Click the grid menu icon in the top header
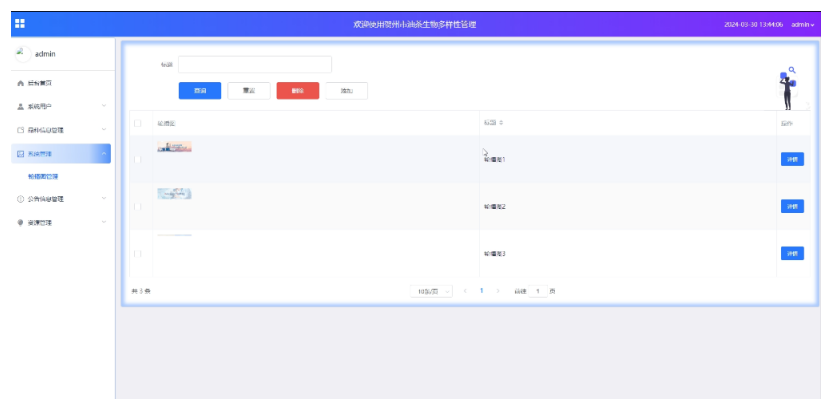Image resolution: width=835 pixels, height=416 pixels. (x=20, y=23)
